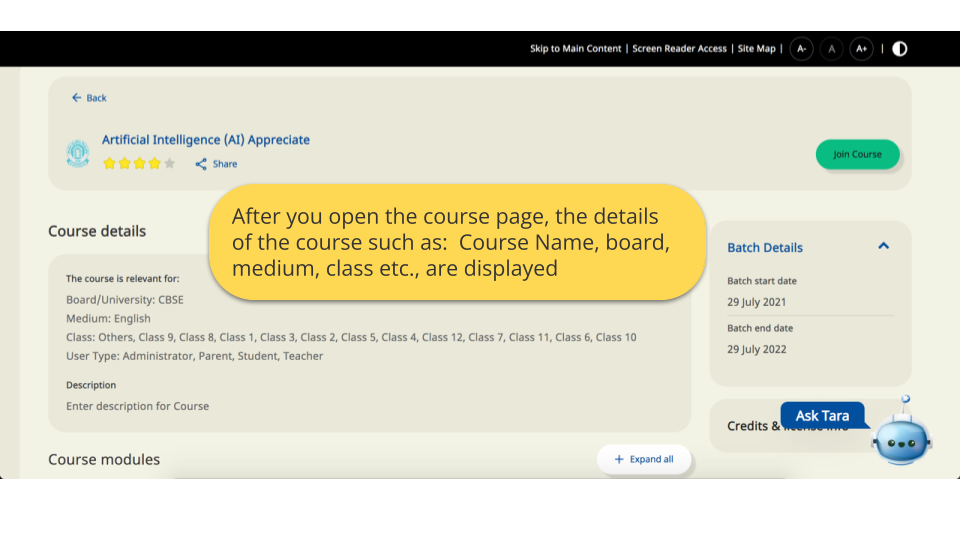Increase font size with A+ icon
This screenshot has width=960, height=540.
pyautogui.click(x=861, y=49)
